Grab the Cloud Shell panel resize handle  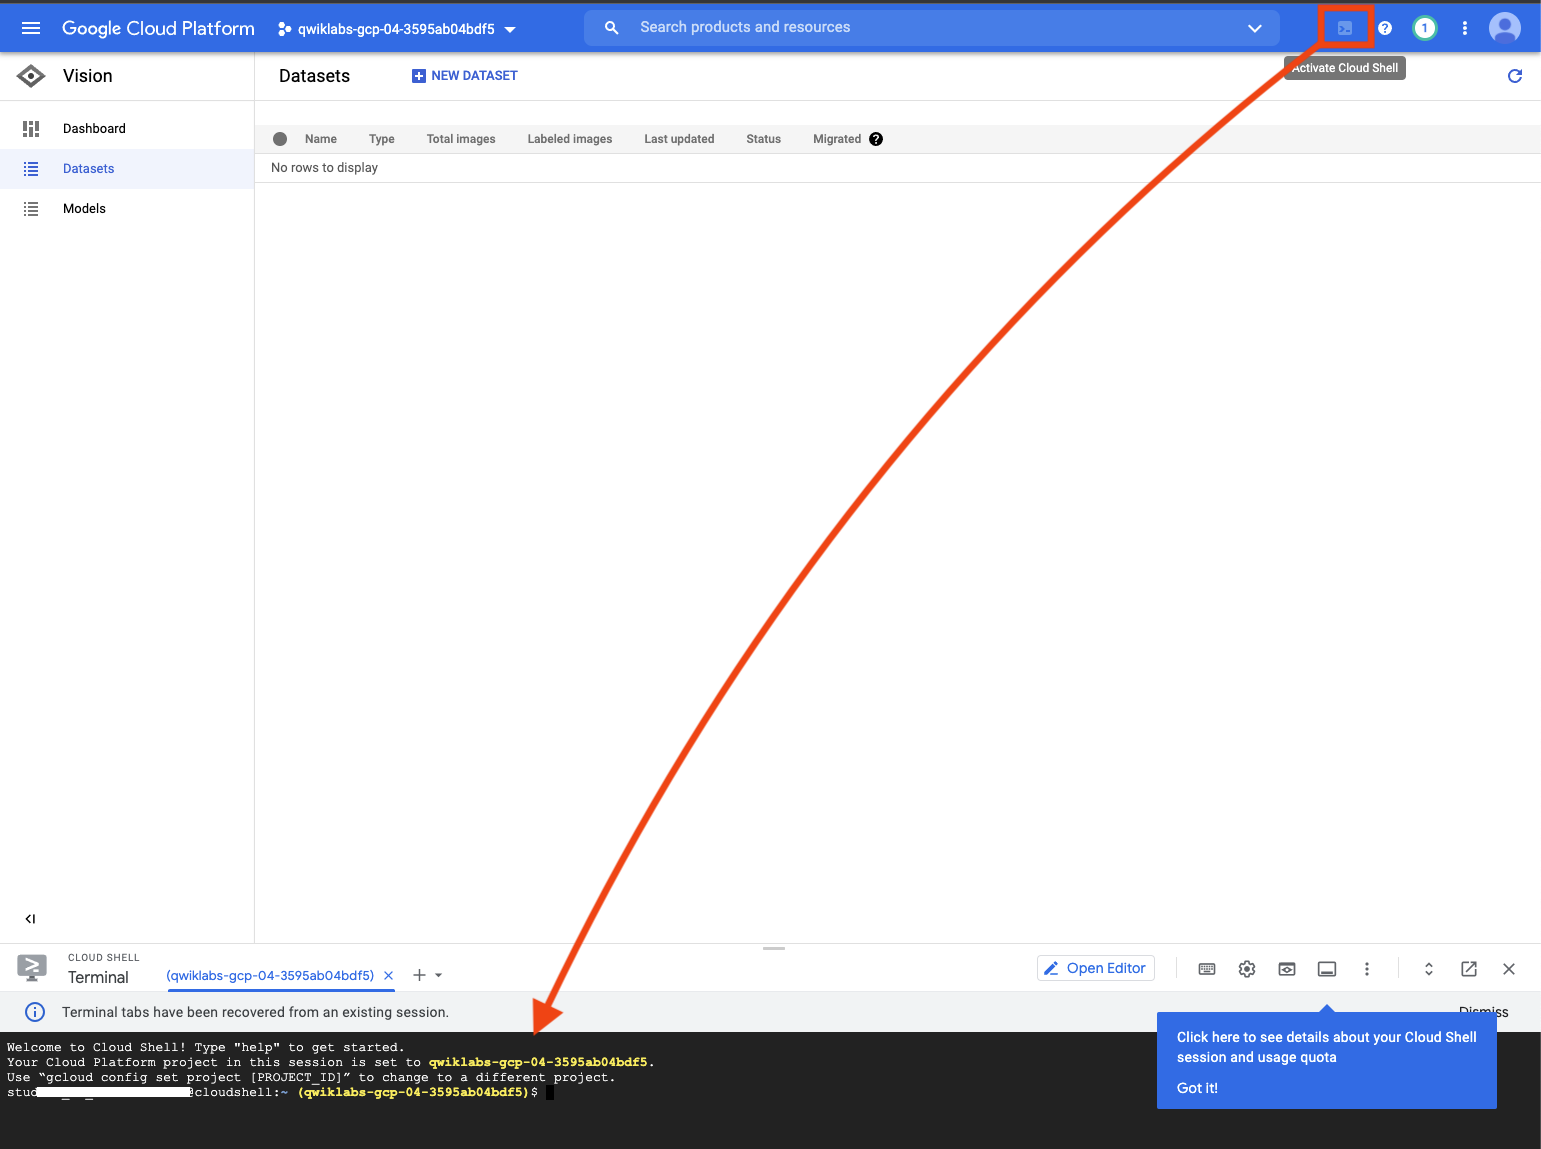tap(774, 948)
